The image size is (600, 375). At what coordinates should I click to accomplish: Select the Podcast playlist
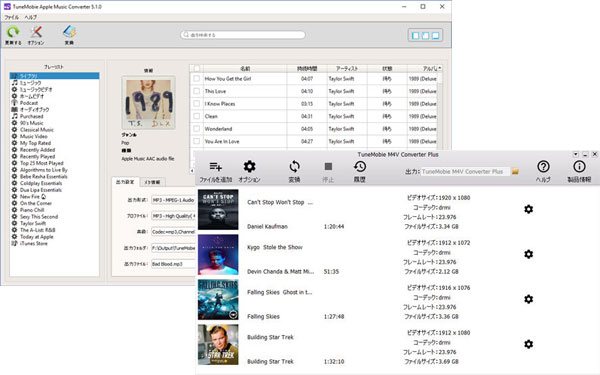coord(29,103)
